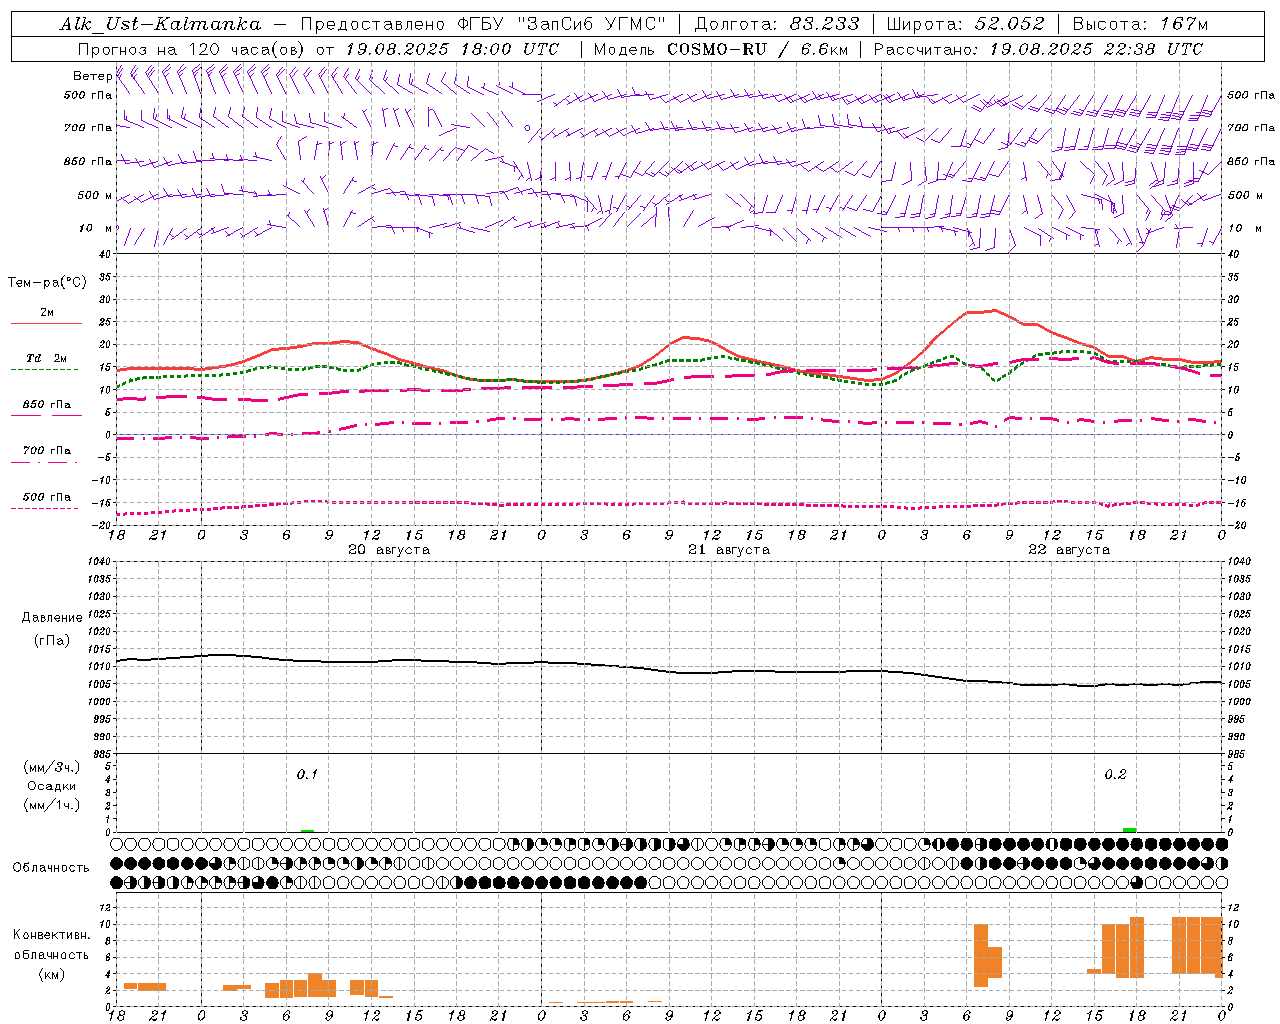Image resolution: width=1280 pixels, height=1024 pixels.
Task: Click the green precipitation bar under 0.1
Action: 307,831
